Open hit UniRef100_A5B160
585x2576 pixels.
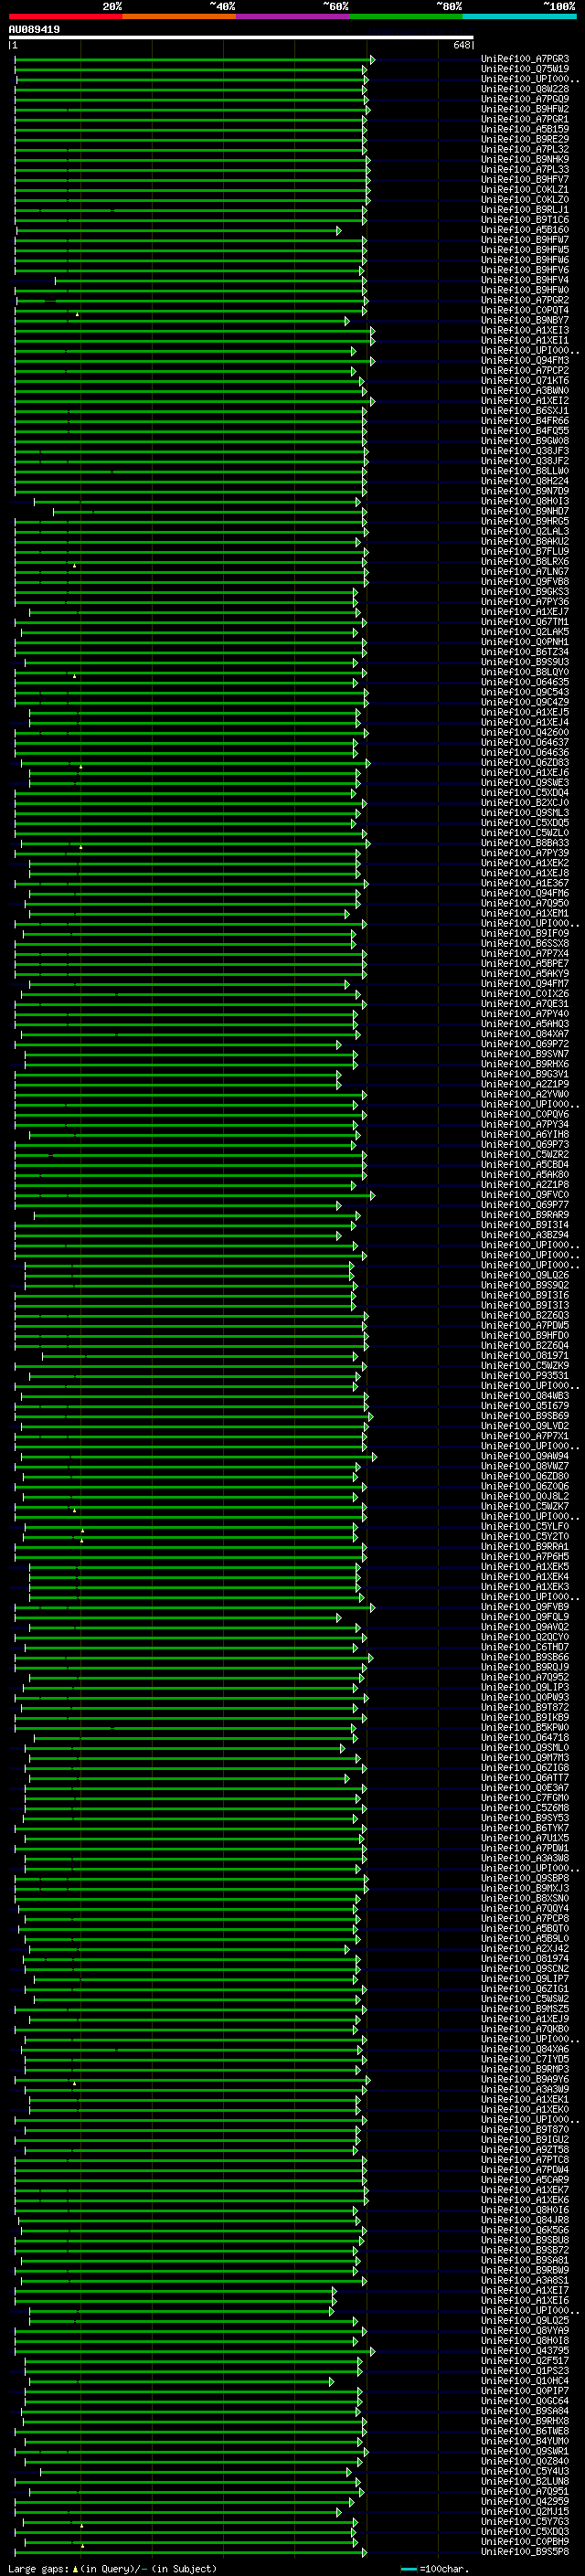[x=525, y=230]
